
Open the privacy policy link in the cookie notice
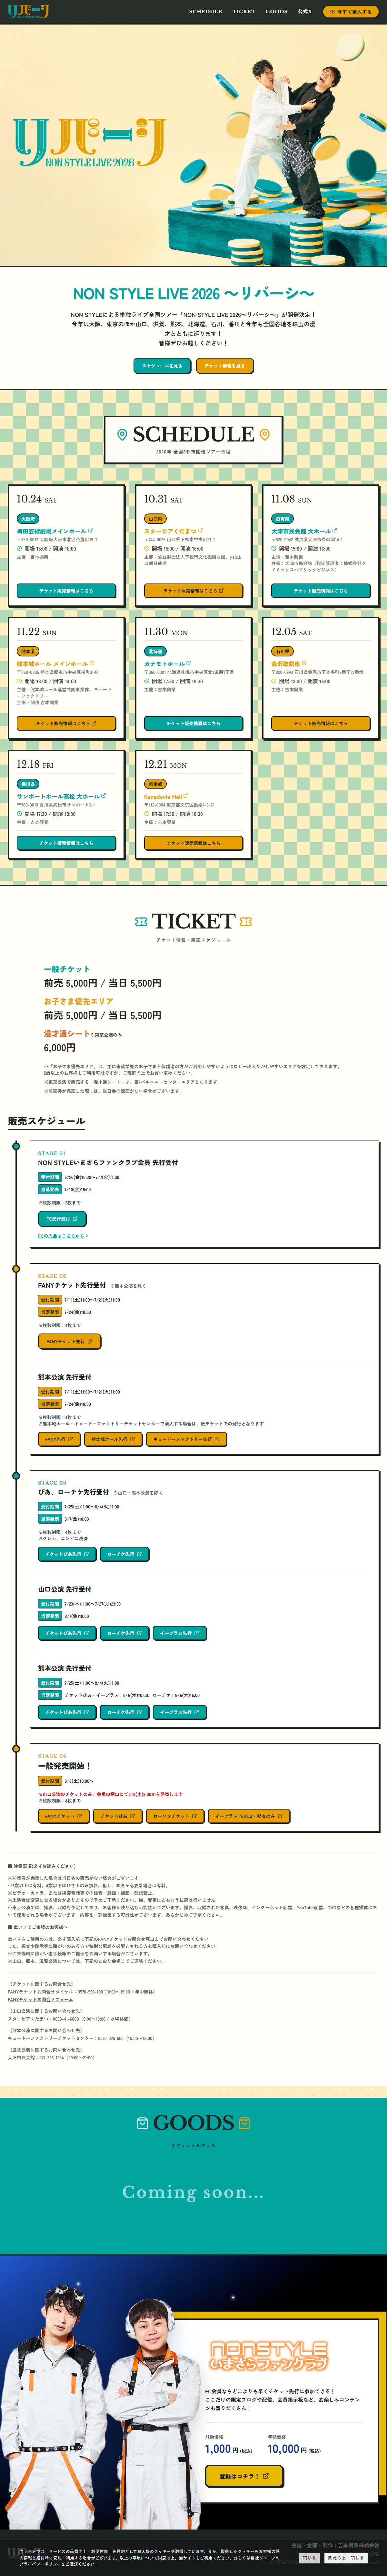40,2564
